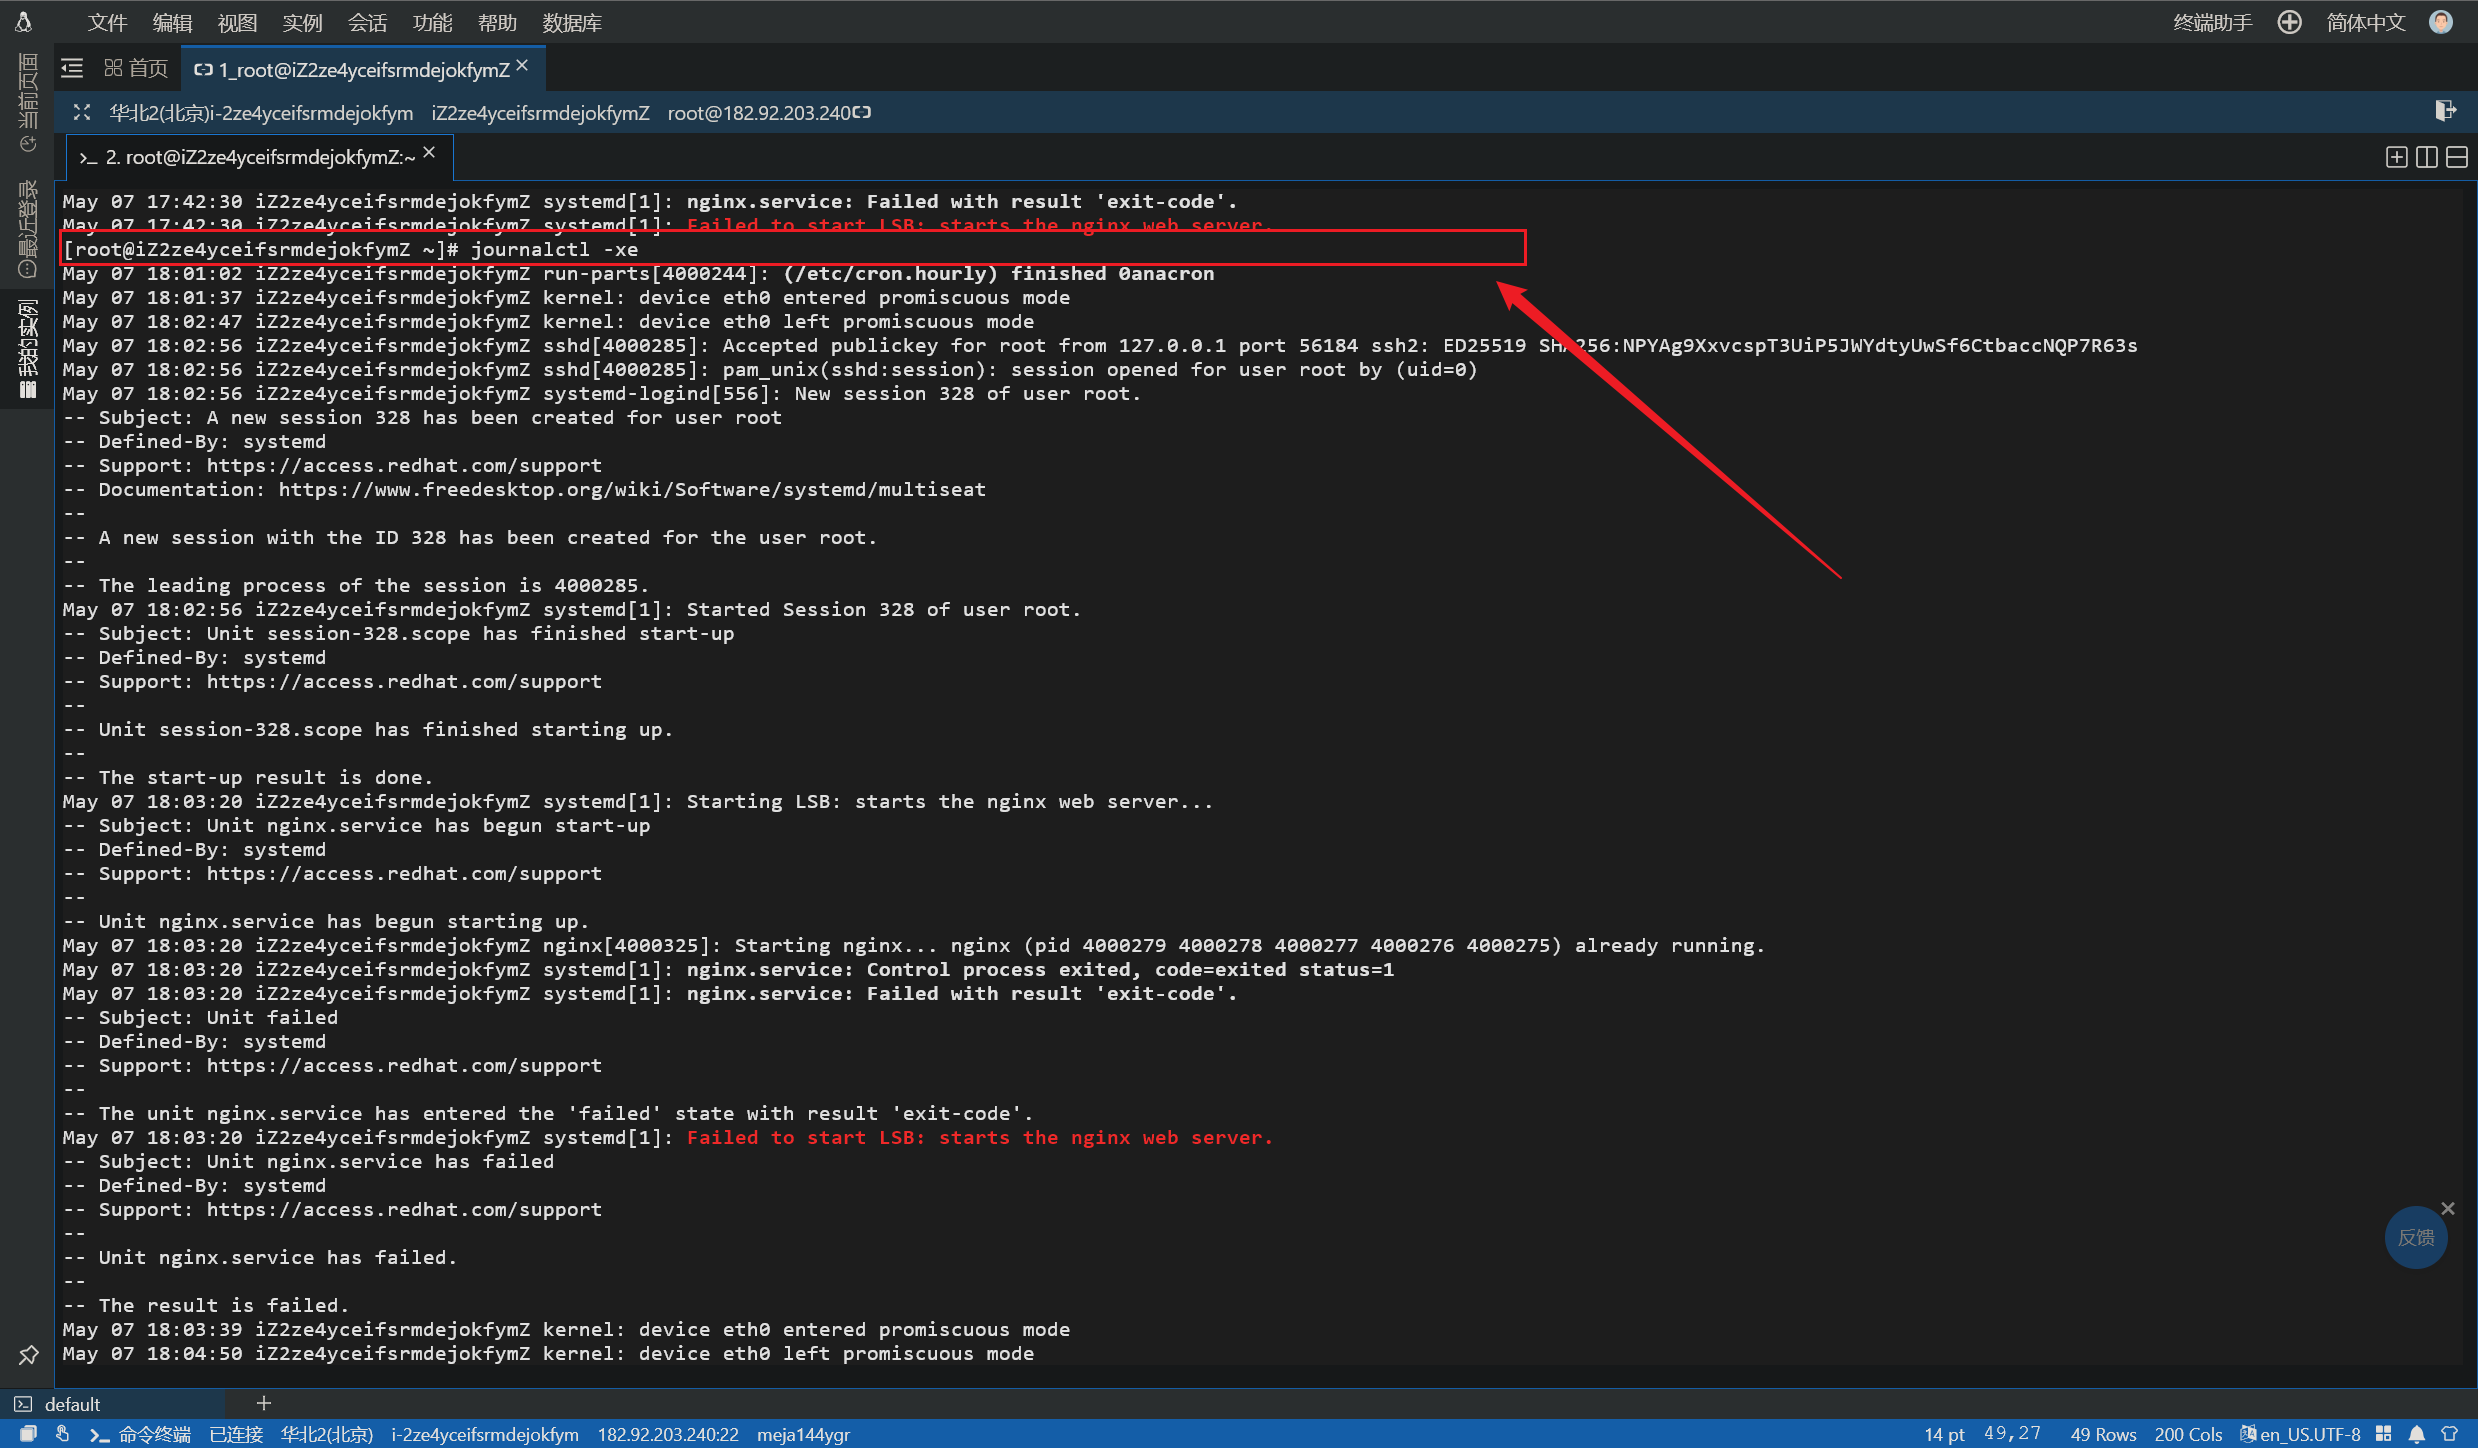This screenshot has height=1448, width=2478.
Task: Click the mouse pointer icon in status bar
Action: point(62,1434)
